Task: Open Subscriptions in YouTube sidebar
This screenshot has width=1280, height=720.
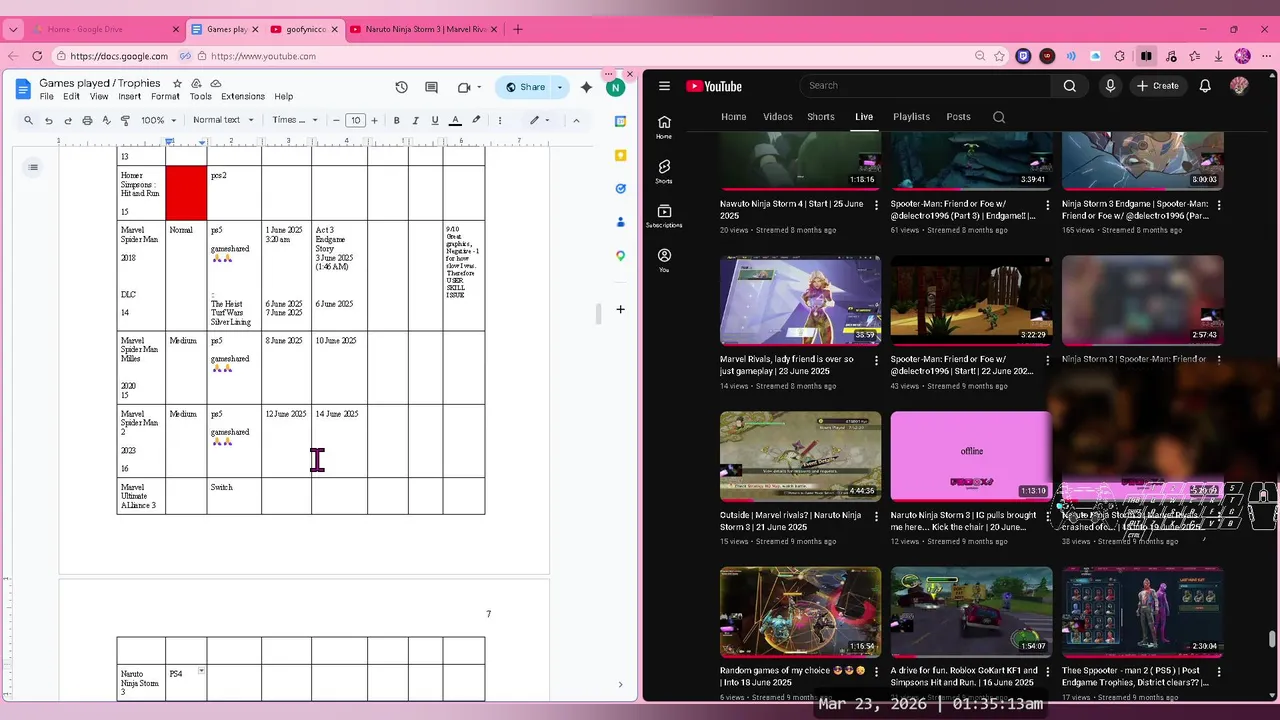Action: (x=664, y=216)
